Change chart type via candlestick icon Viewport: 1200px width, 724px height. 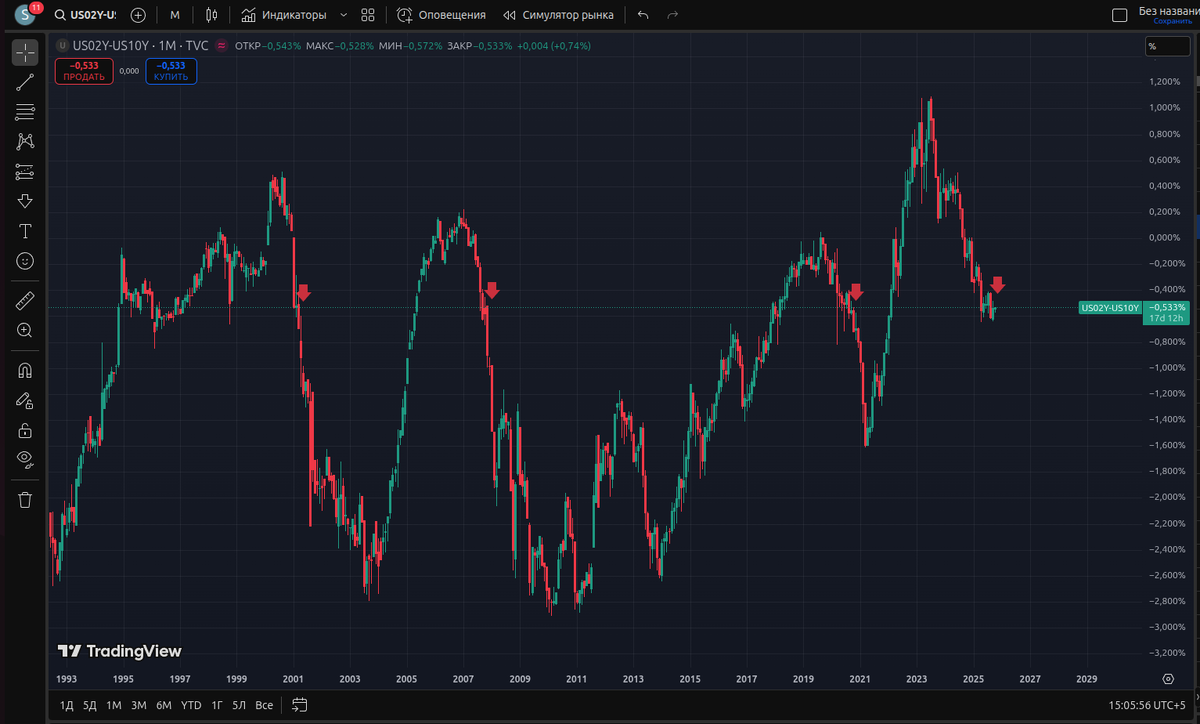pyautogui.click(x=210, y=15)
